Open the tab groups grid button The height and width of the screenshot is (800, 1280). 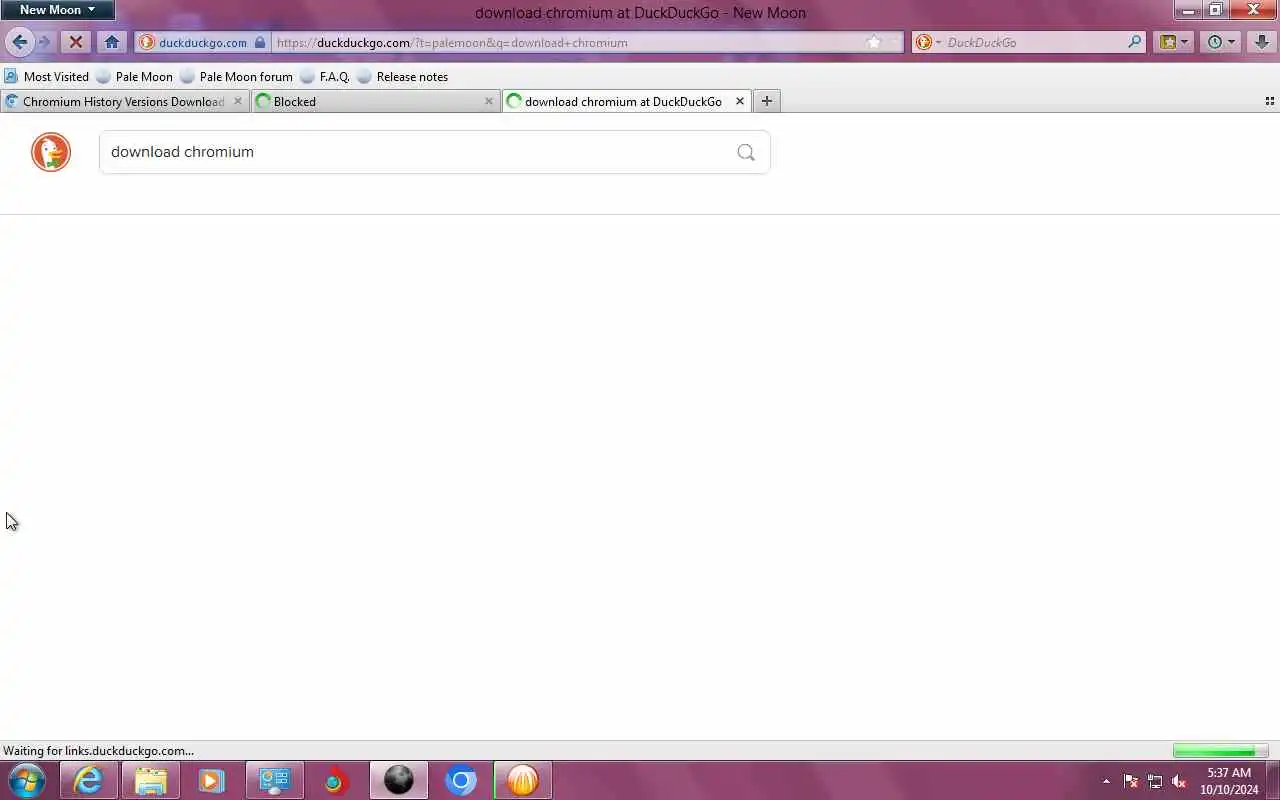pos(1270,101)
